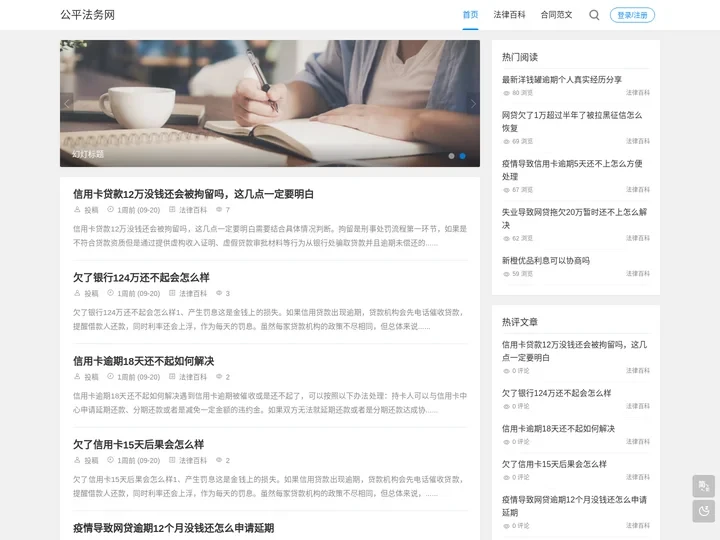Open hot read 疫情导致信用卡逾期5天还不上

572,170
